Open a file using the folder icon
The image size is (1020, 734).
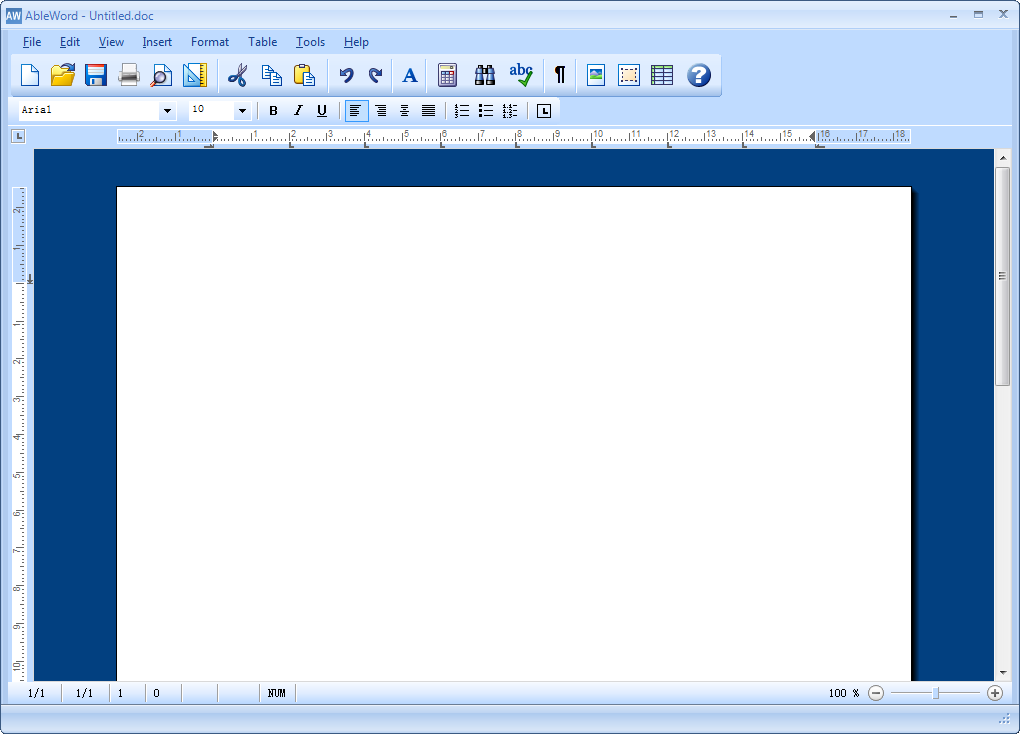63,75
